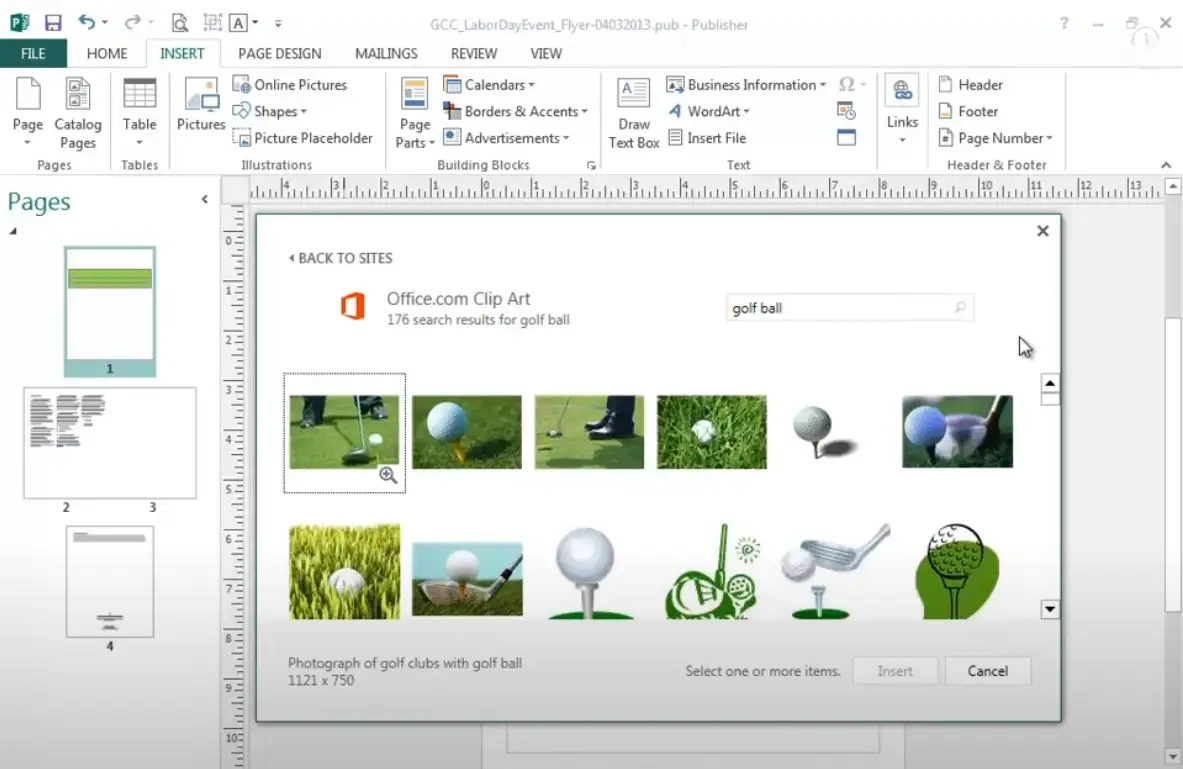Open the FILE tab
This screenshot has width=1183, height=769.
pyautogui.click(x=33, y=53)
